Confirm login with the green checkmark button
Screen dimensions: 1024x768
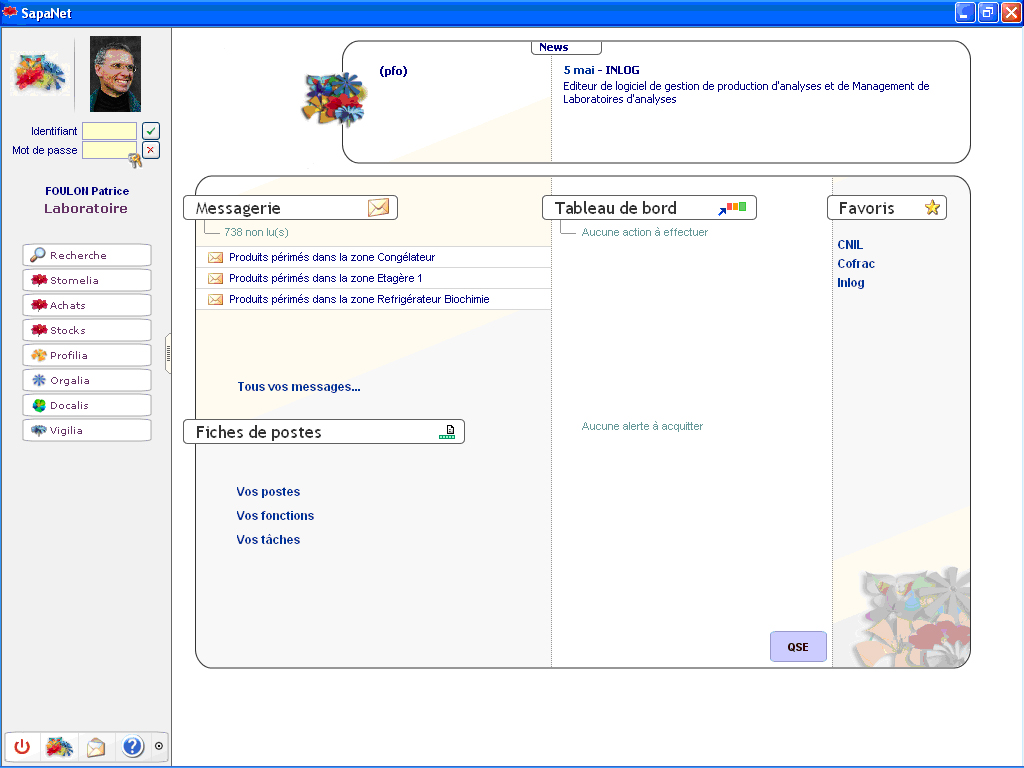coord(151,131)
